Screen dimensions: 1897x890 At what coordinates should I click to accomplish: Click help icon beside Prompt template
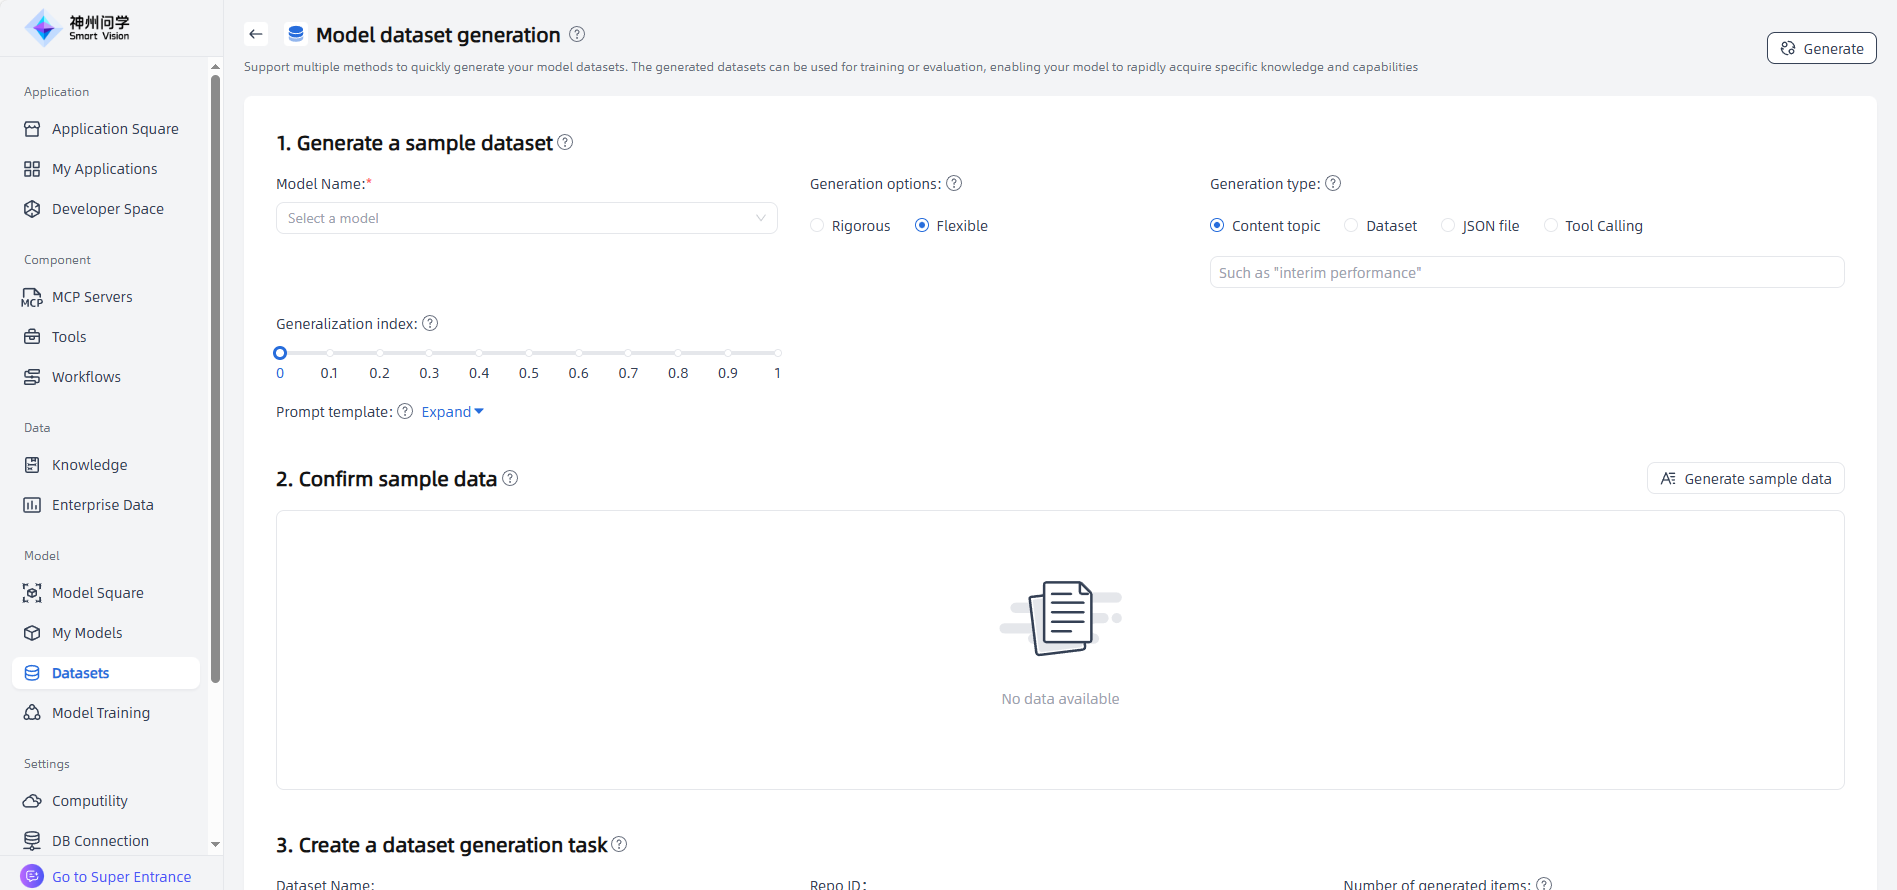(x=405, y=411)
